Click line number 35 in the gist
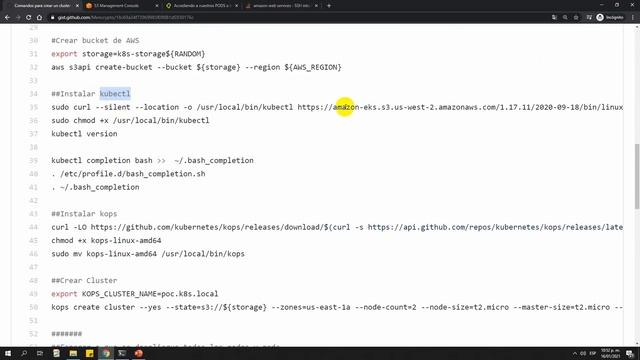The image size is (640, 360). [x=33, y=107]
